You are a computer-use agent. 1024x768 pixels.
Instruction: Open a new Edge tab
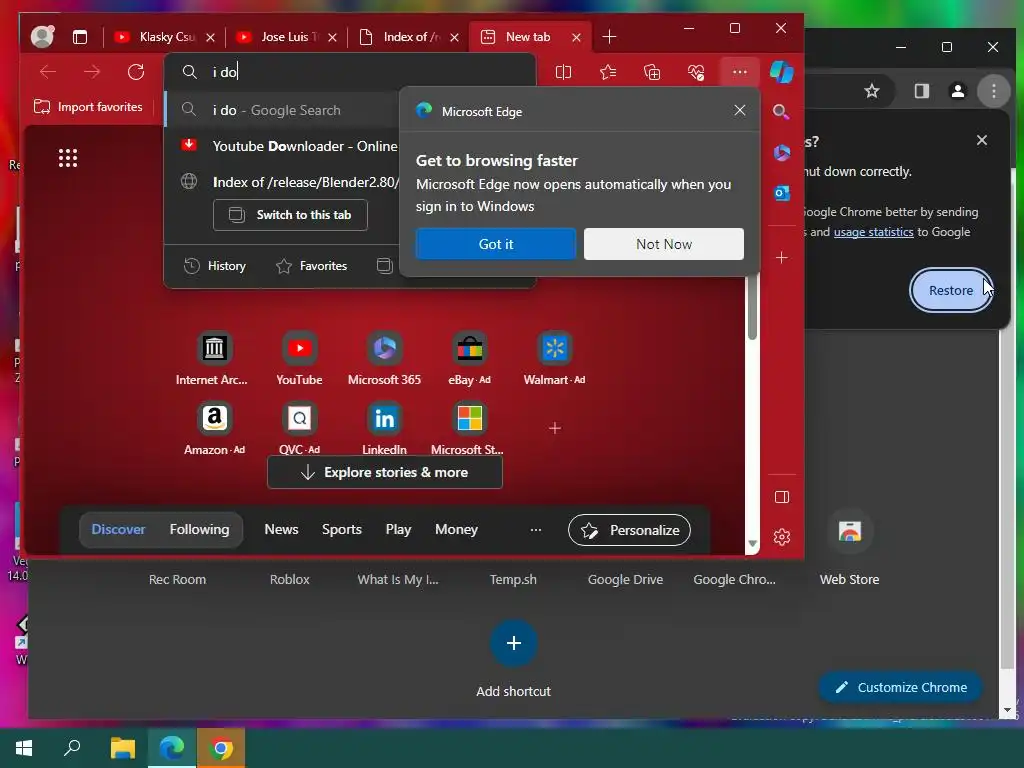[x=609, y=37]
